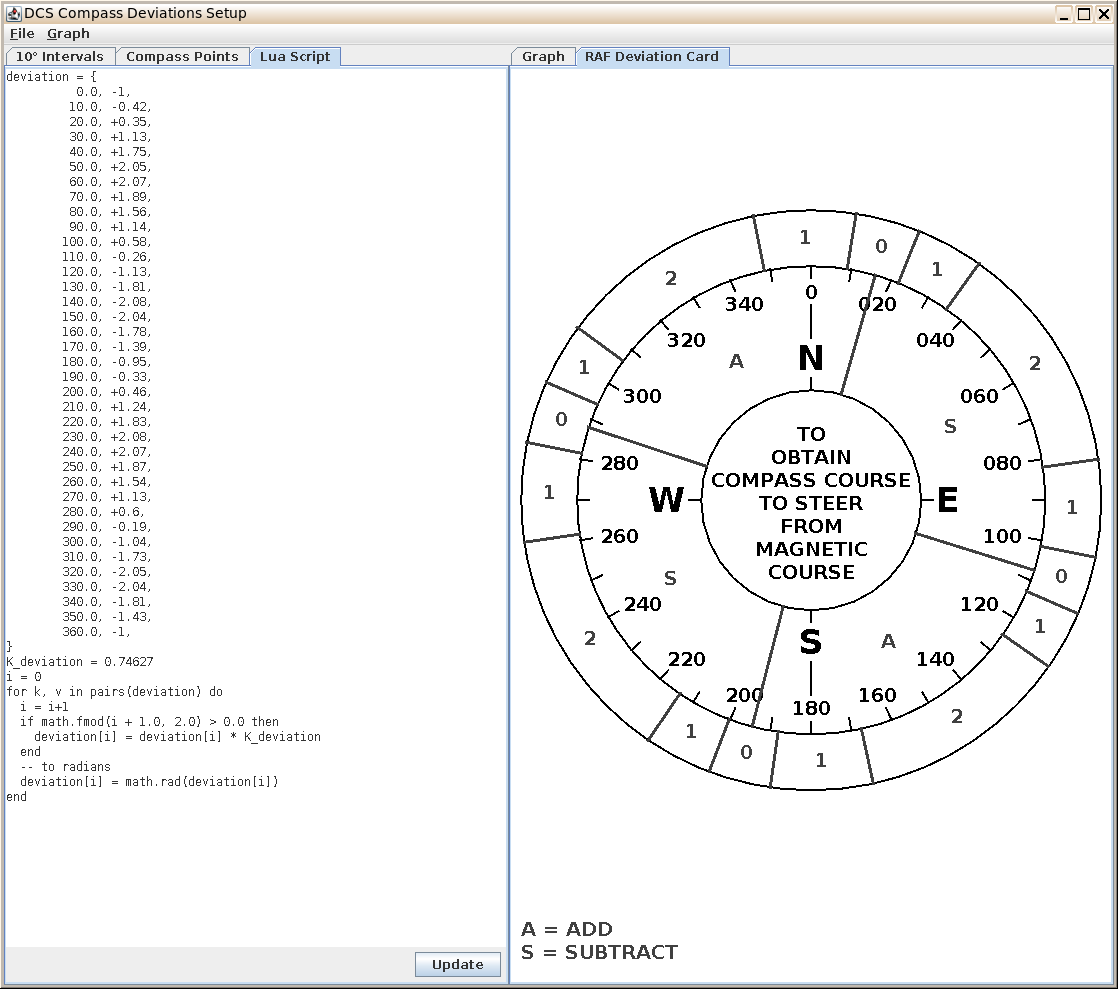Click the large W on compass card
Screen dimensions: 1118x989
pyautogui.click(x=666, y=500)
